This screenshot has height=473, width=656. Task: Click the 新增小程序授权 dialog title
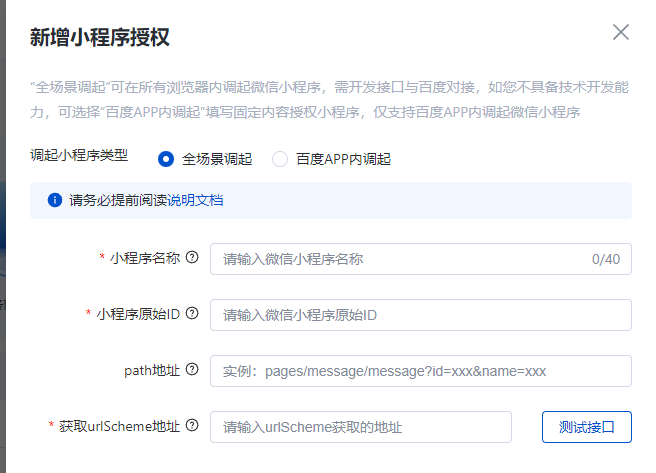(x=100, y=37)
